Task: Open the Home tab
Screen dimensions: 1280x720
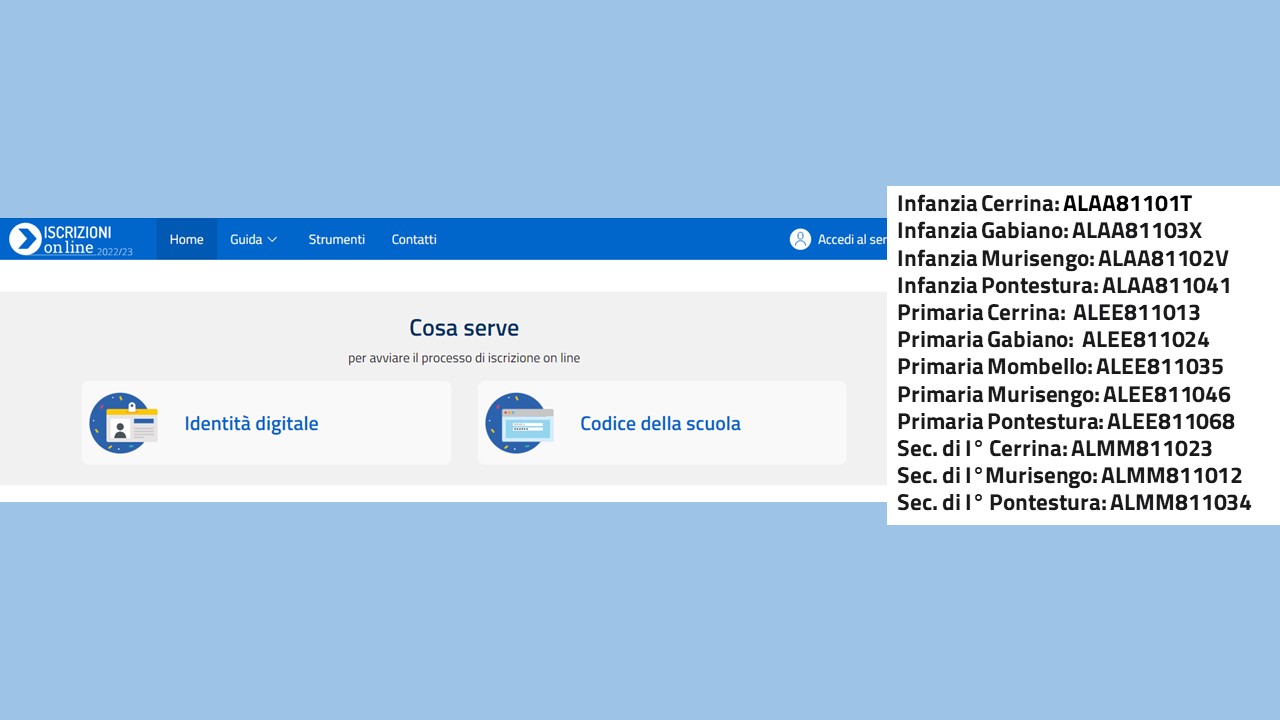Action: tap(186, 240)
